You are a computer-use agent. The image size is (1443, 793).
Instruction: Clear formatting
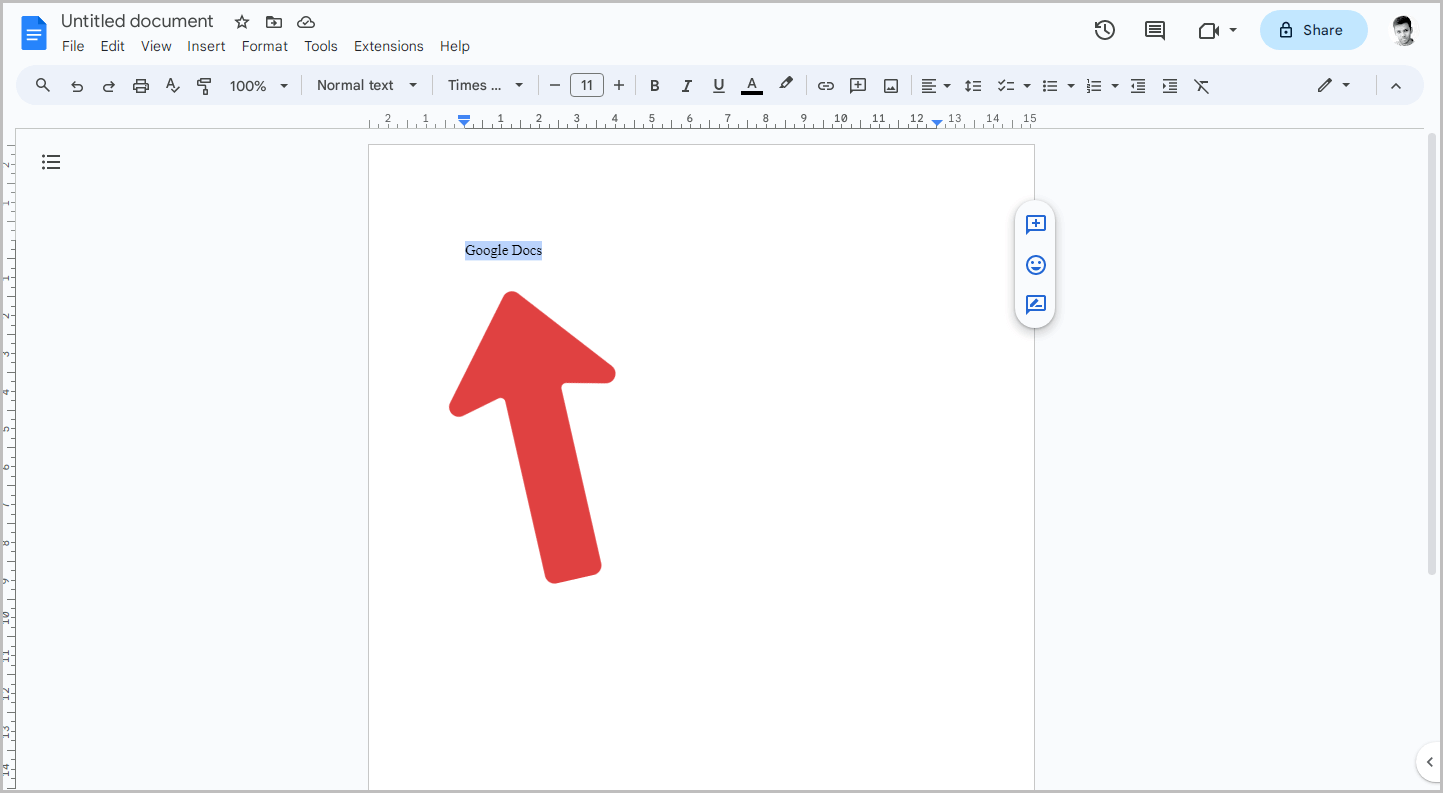[x=1202, y=86]
